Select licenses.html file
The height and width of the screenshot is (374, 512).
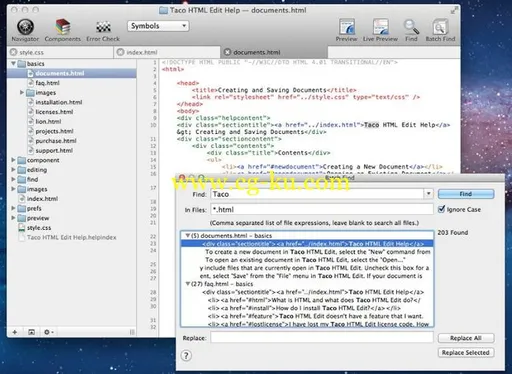pos(54,112)
